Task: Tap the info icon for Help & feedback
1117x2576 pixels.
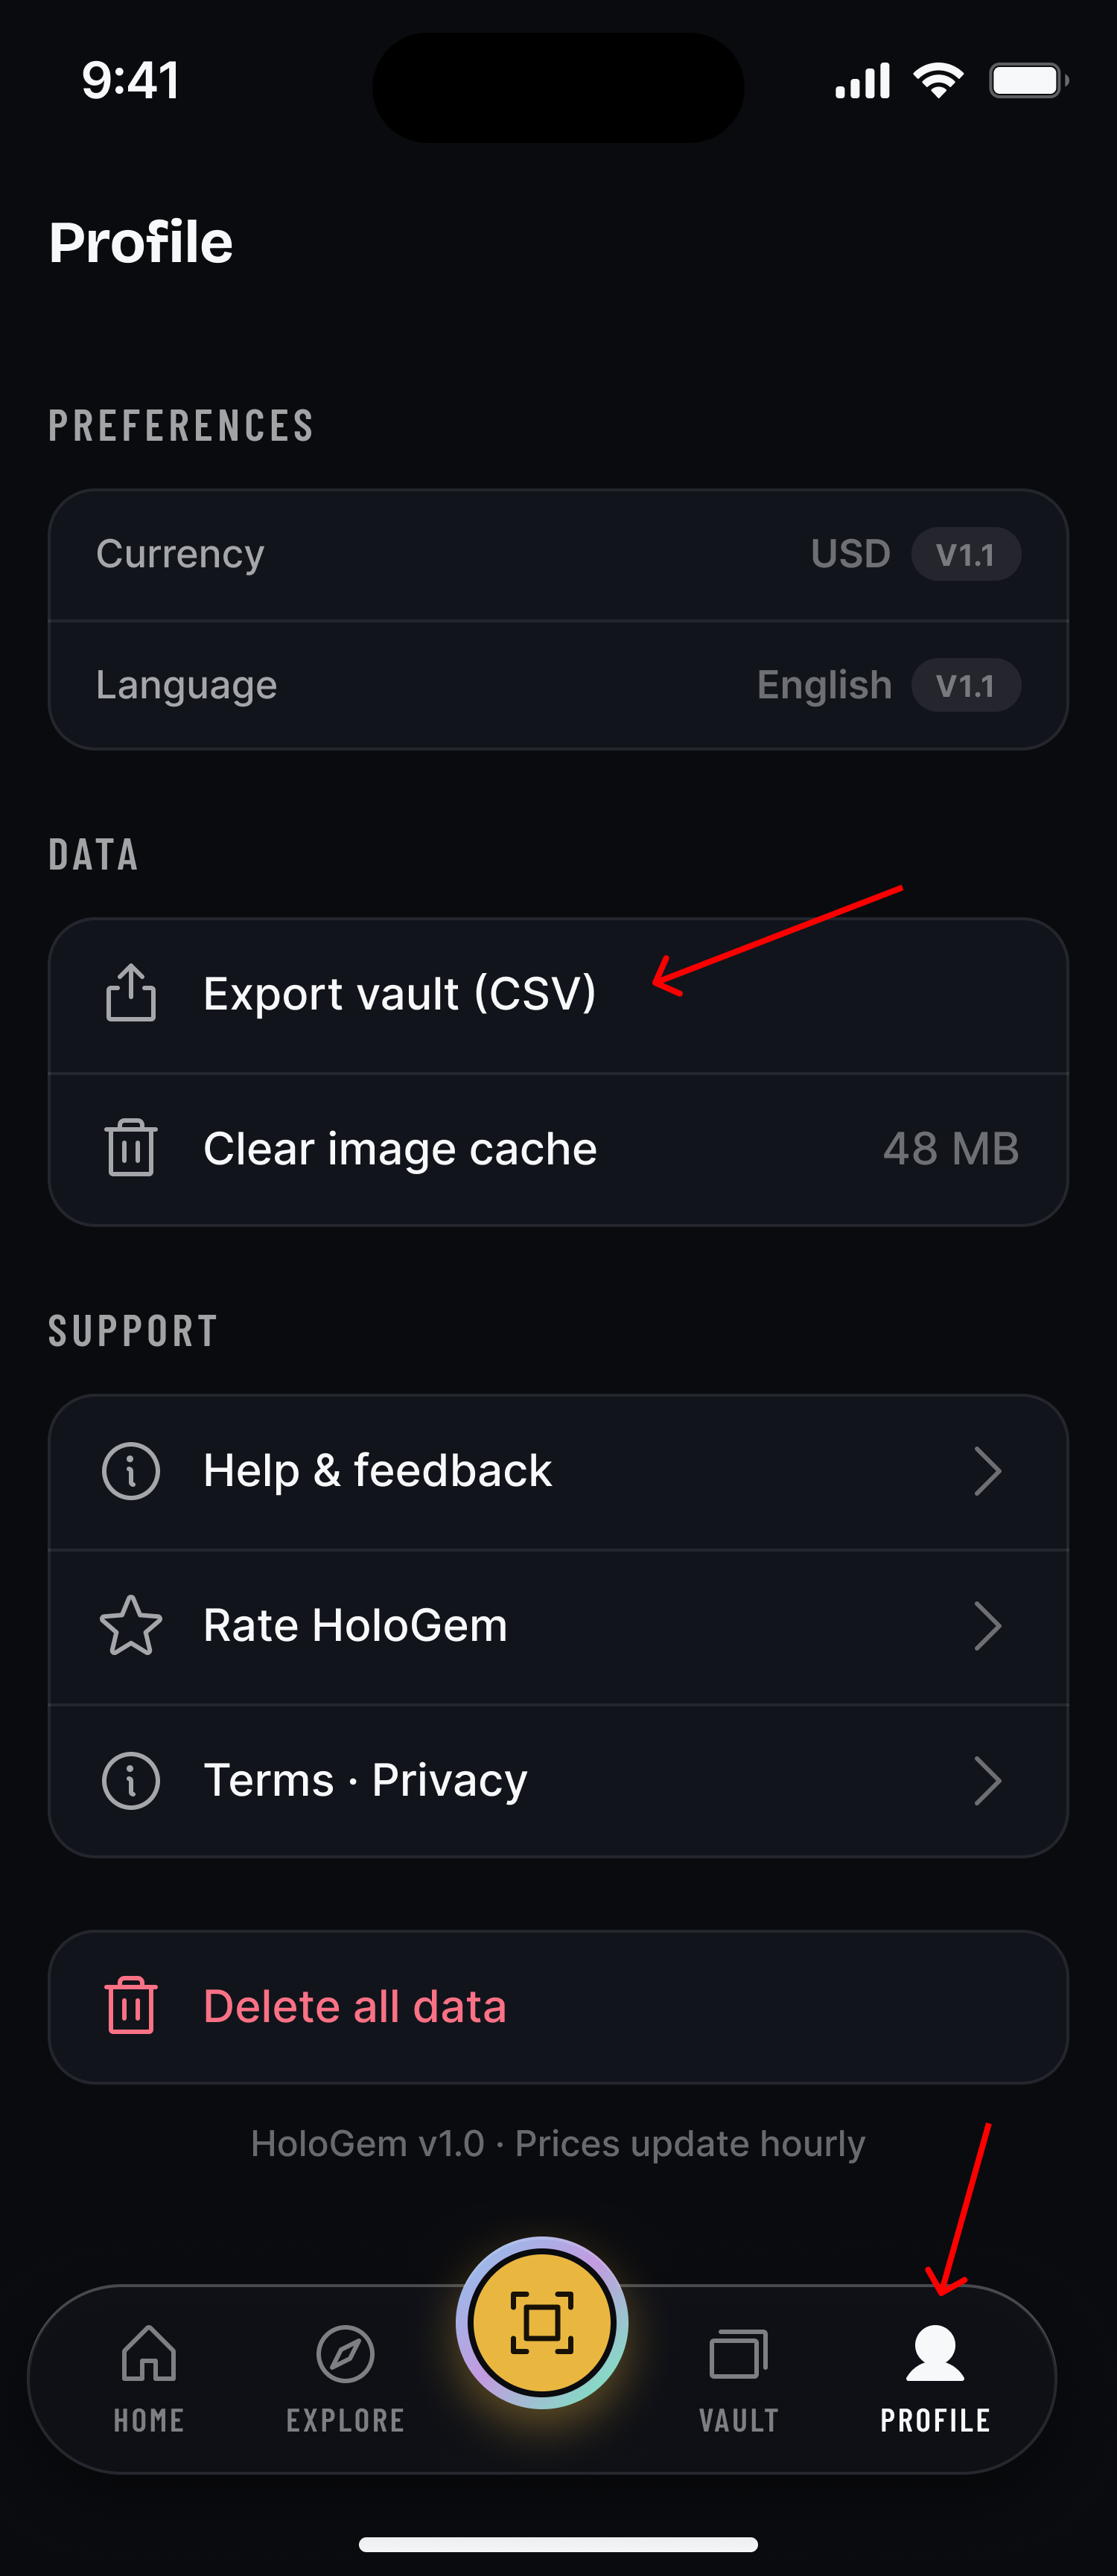Action: (x=131, y=1471)
